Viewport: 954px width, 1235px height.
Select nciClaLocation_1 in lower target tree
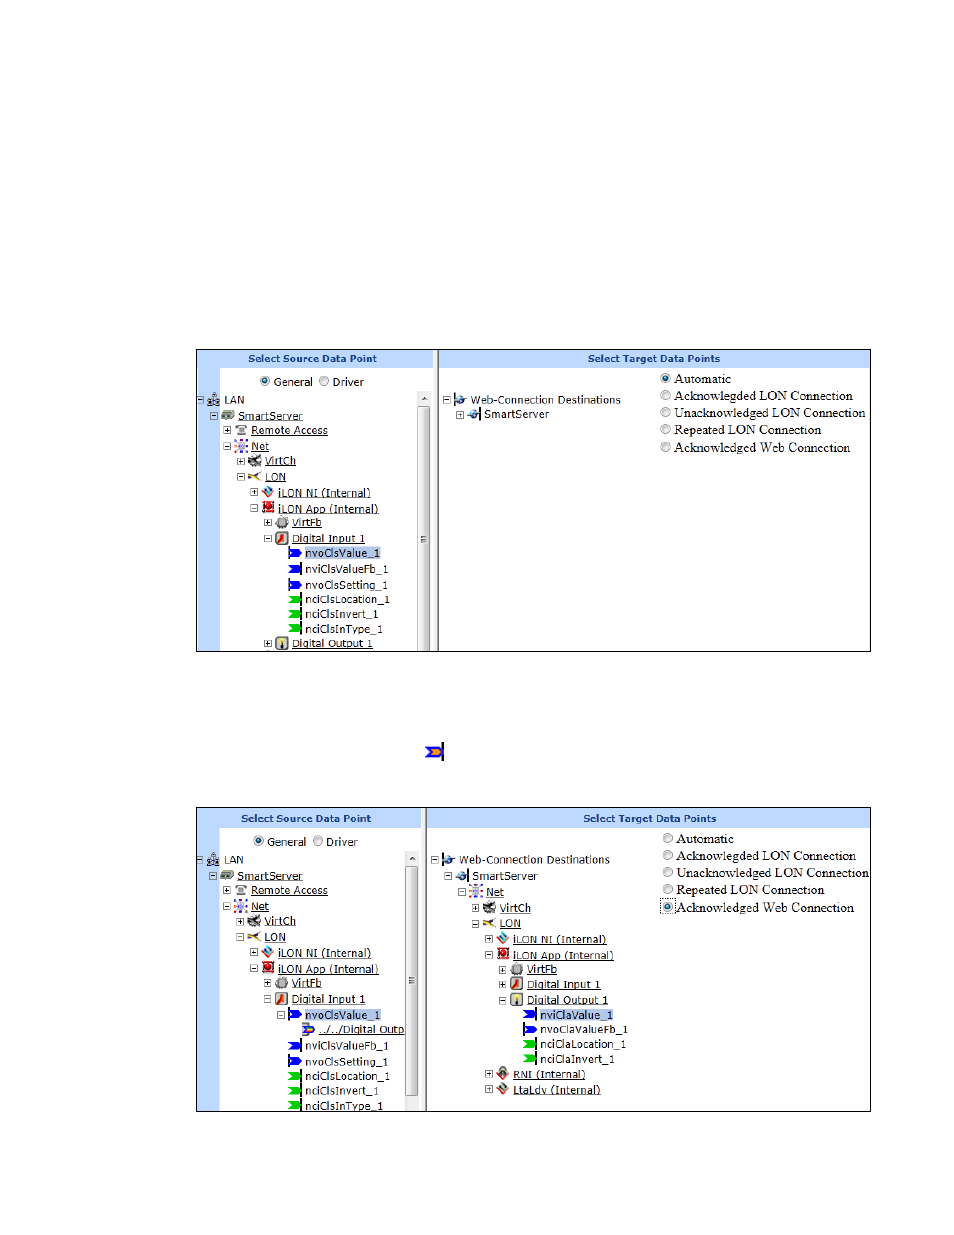[x=583, y=1044]
